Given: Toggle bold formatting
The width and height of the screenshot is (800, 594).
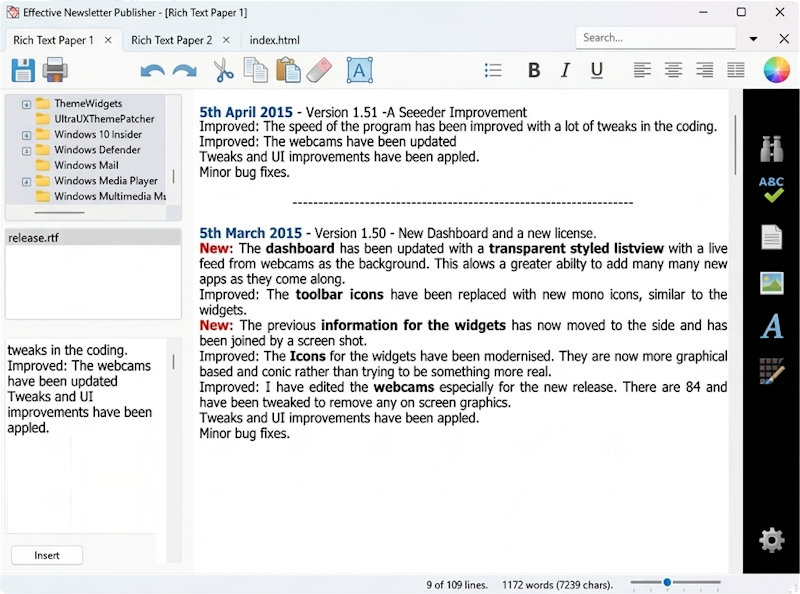Looking at the screenshot, I should 534,70.
